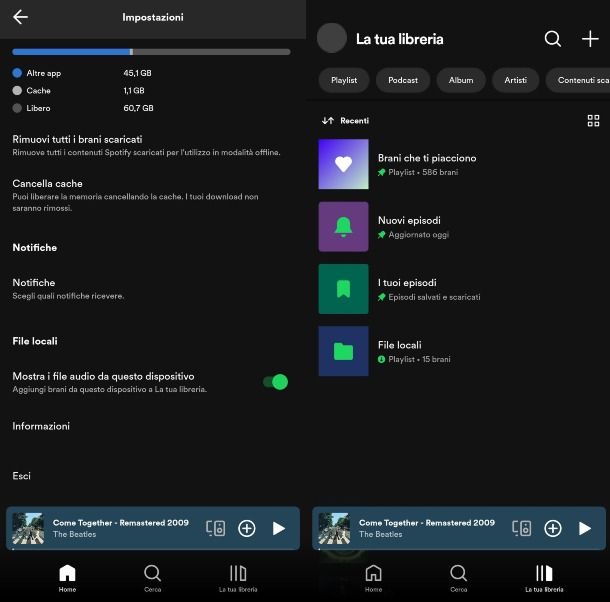
Task: Select the I tuoi episodi title
Action: [x=407, y=283]
